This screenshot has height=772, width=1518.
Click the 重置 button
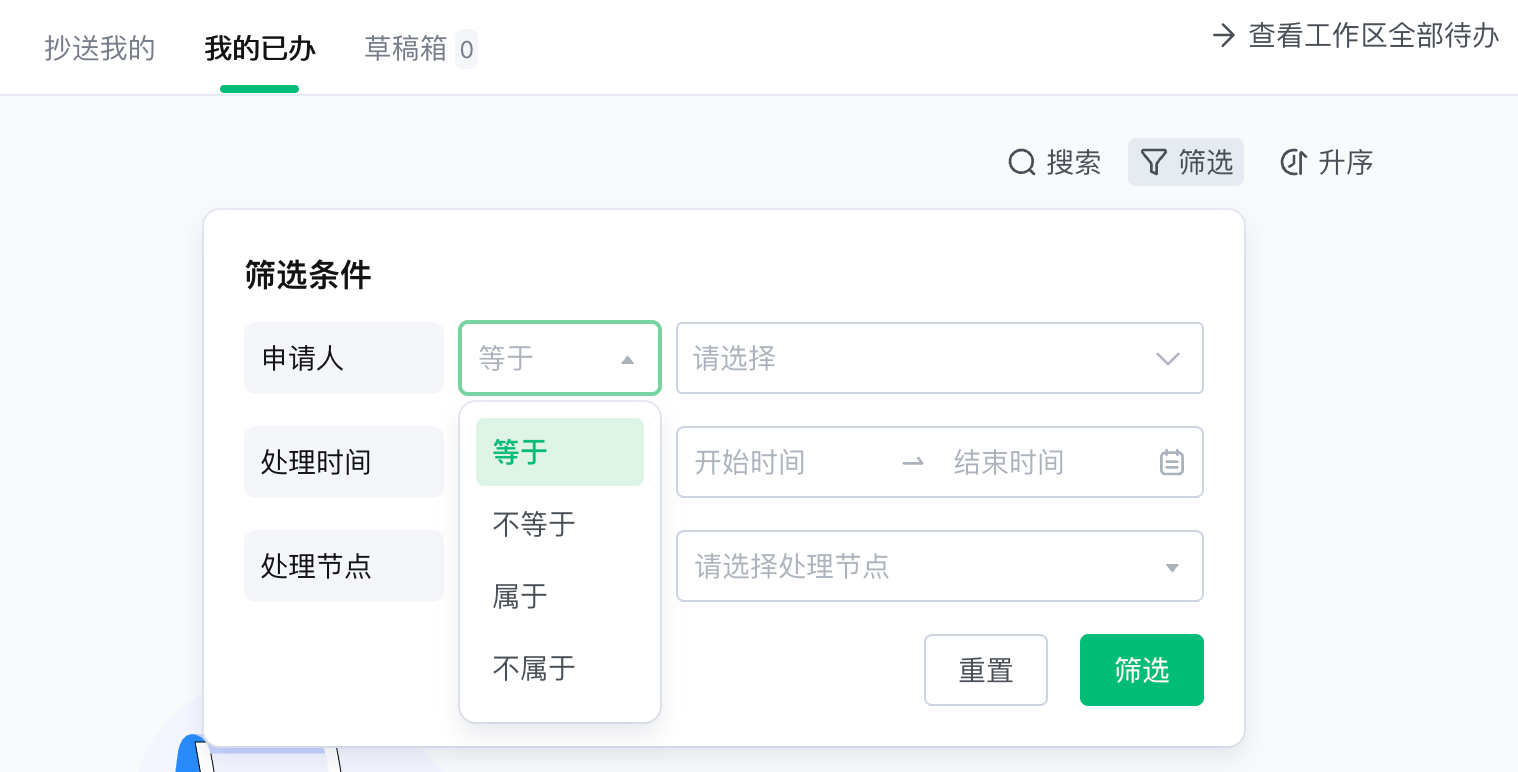[986, 670]
